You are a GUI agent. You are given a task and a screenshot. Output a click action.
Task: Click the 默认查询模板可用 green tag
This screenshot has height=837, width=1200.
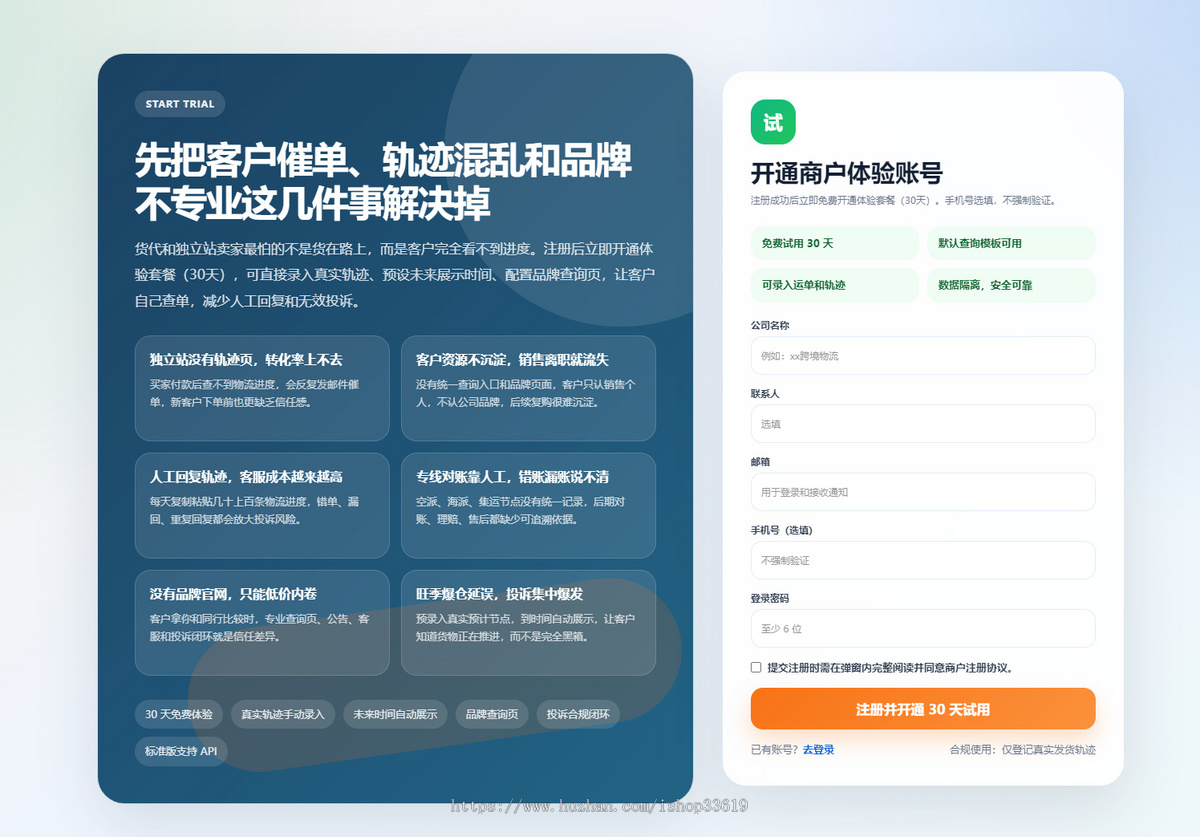pyautogui.click(x=1011, y=243)
